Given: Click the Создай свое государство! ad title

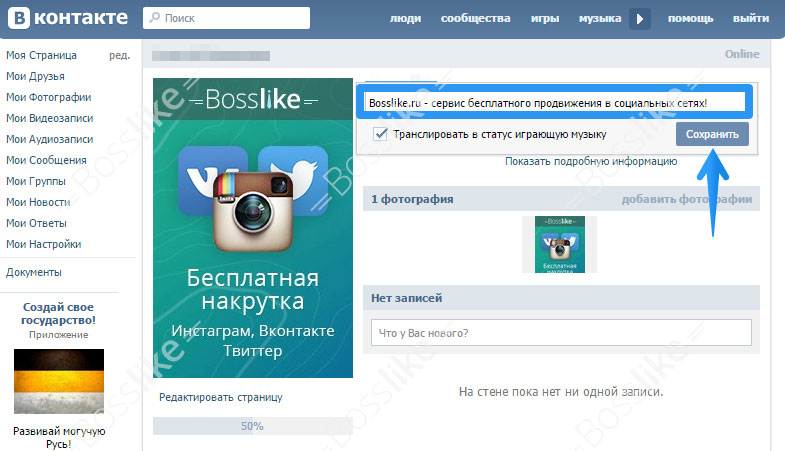Looking at the screenshot, I should 59,313.
